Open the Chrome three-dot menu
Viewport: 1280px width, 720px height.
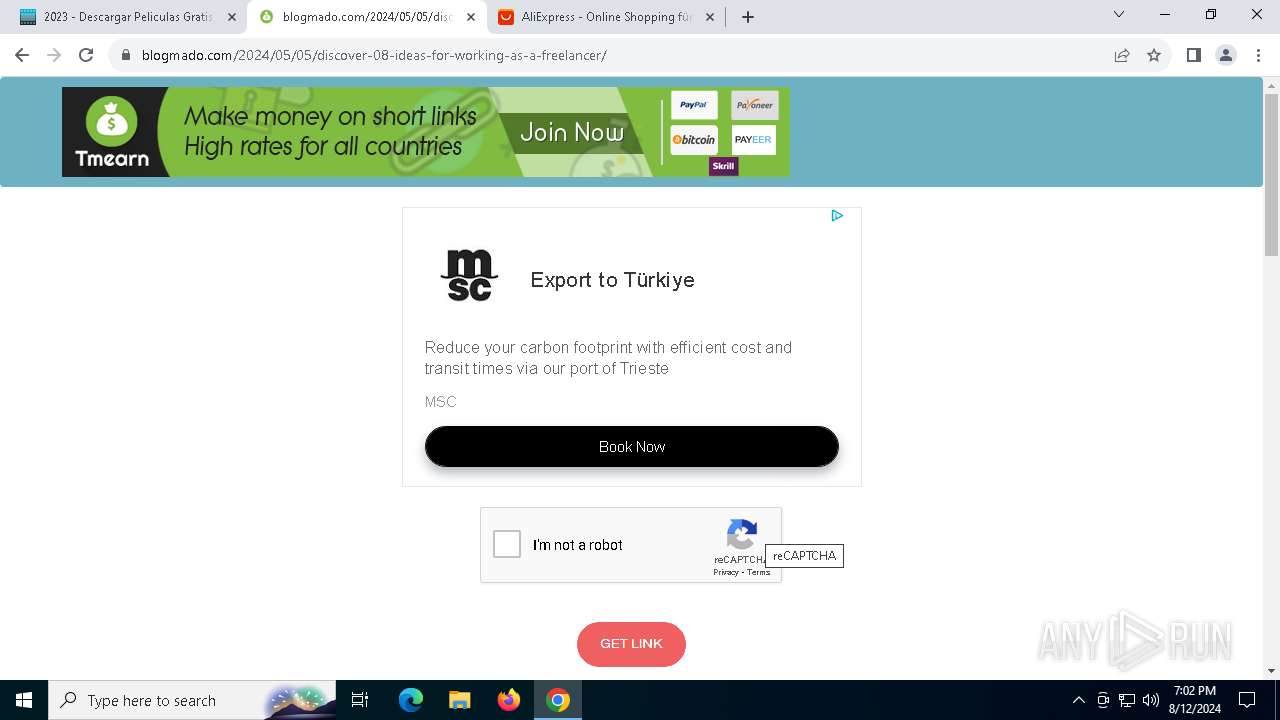(1257, 55)
